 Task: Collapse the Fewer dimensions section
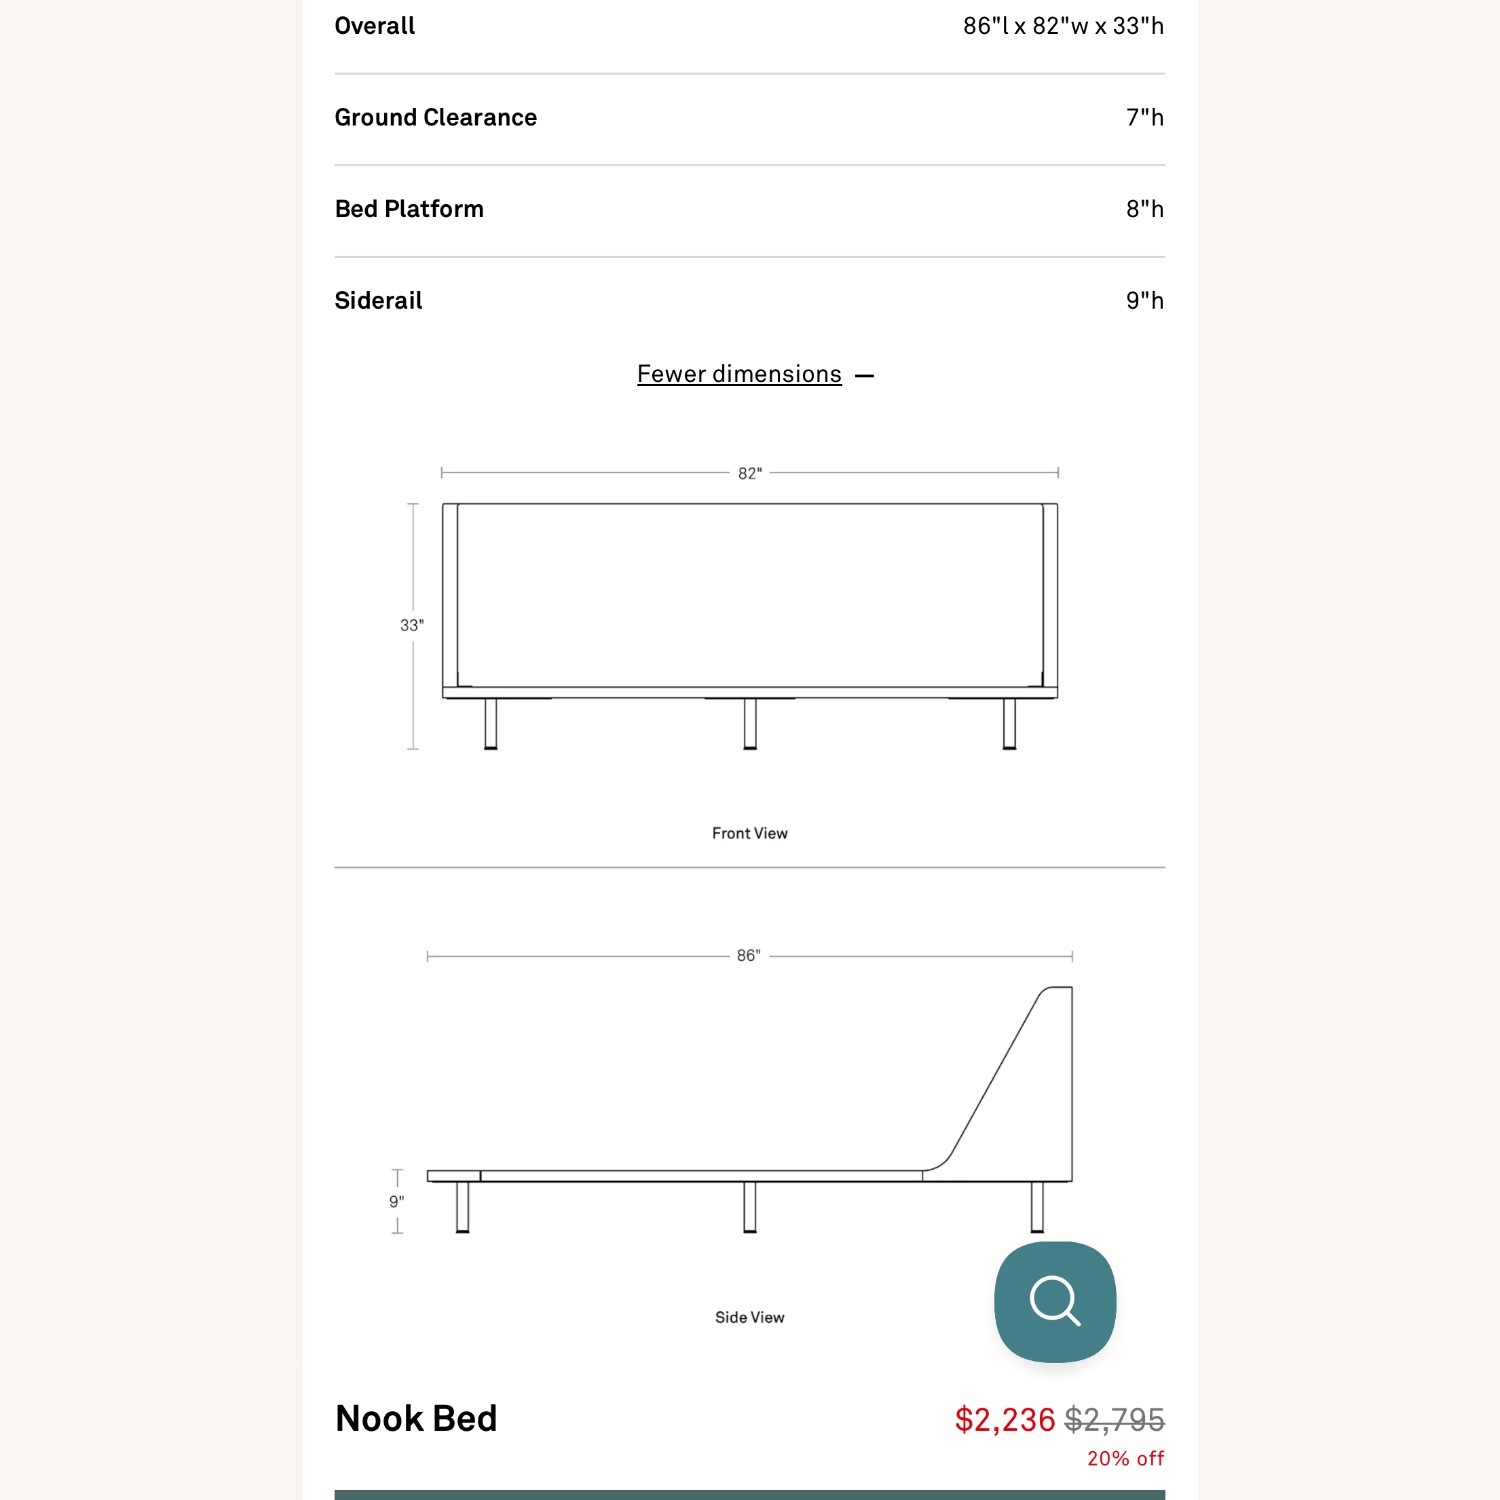pos(739,373)
